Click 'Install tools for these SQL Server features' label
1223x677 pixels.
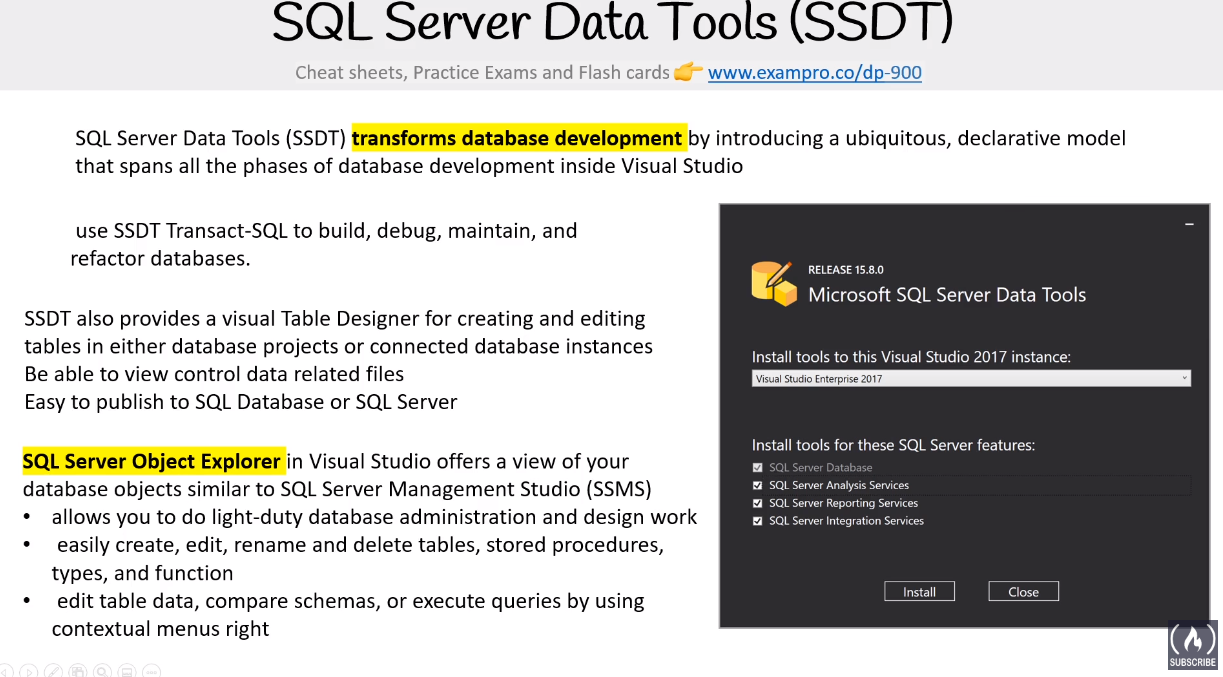tap(893, 445)
